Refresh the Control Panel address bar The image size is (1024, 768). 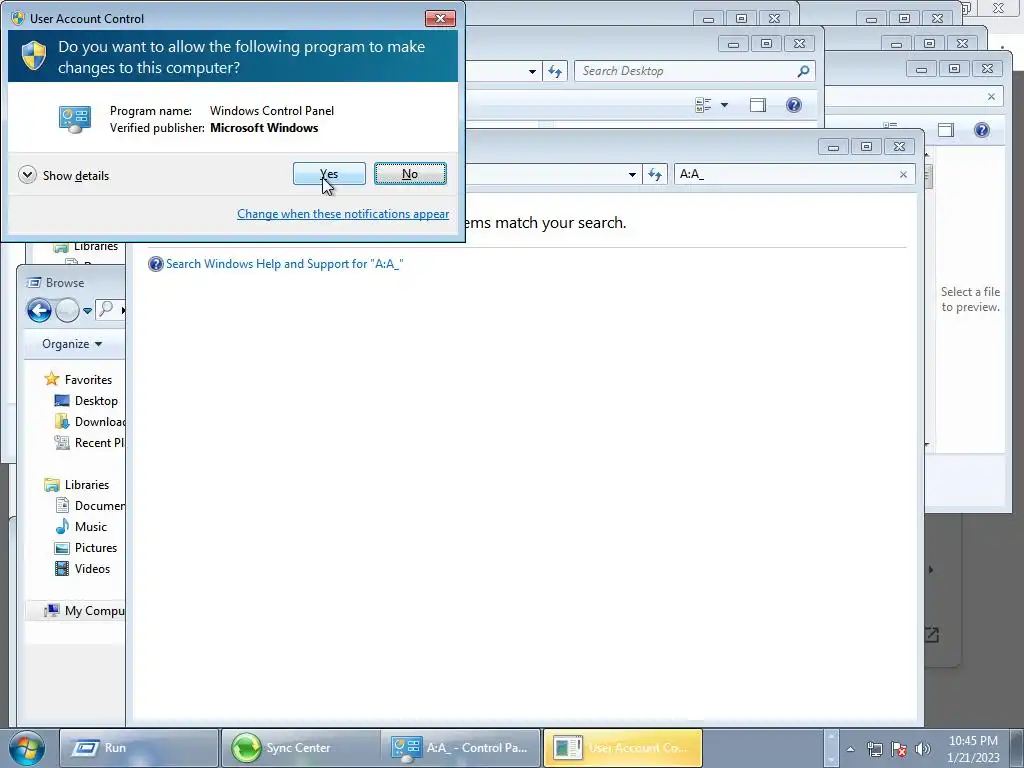[655, 174]
